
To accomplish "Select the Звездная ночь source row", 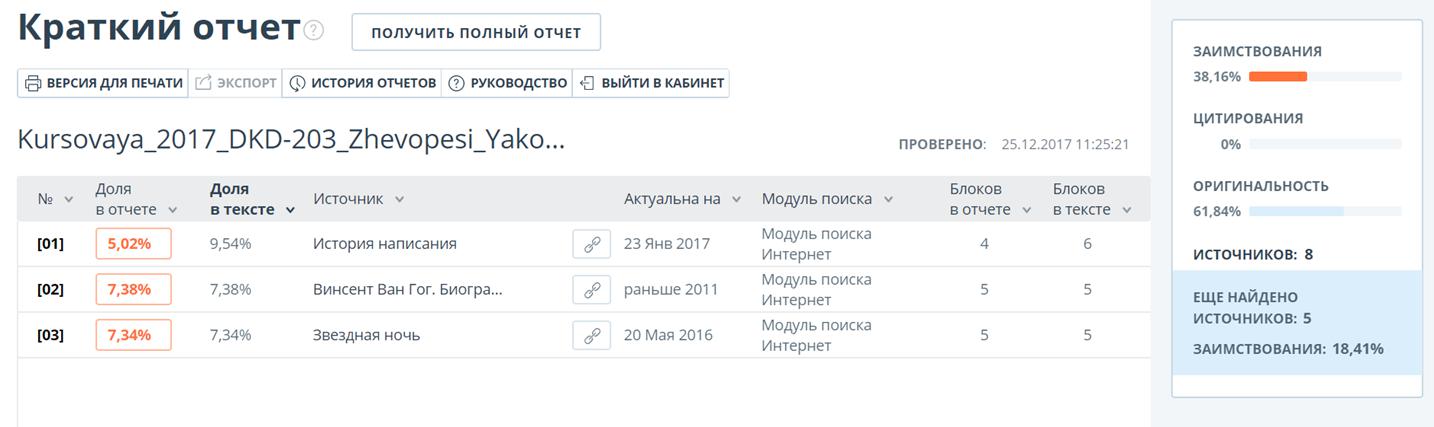I will pyautogui.click(x=583, y=335).
